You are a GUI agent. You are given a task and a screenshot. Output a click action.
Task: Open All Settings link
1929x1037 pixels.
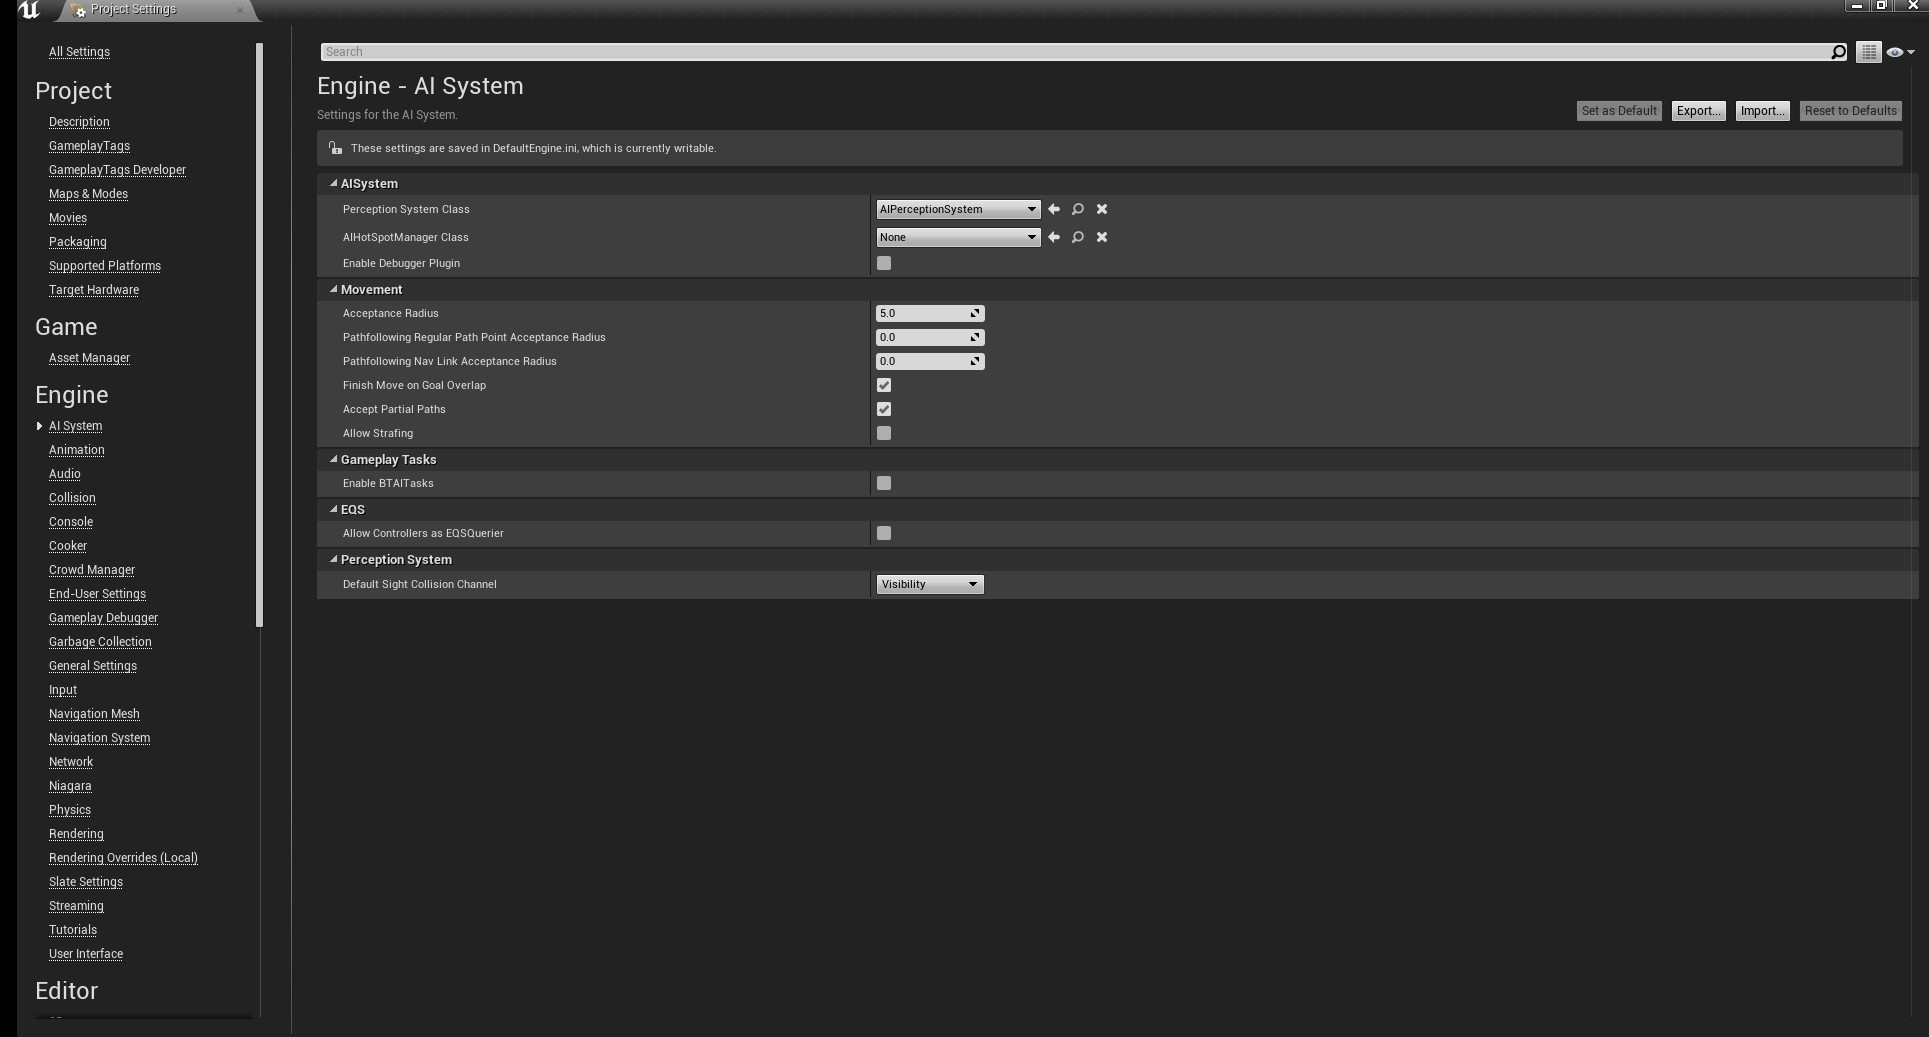click(79, 52)
